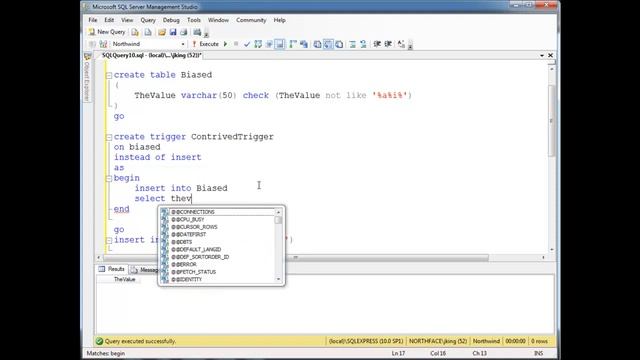Open the Community menu
The width and height of the screenshot is (640, 360).
click(251, 20)
